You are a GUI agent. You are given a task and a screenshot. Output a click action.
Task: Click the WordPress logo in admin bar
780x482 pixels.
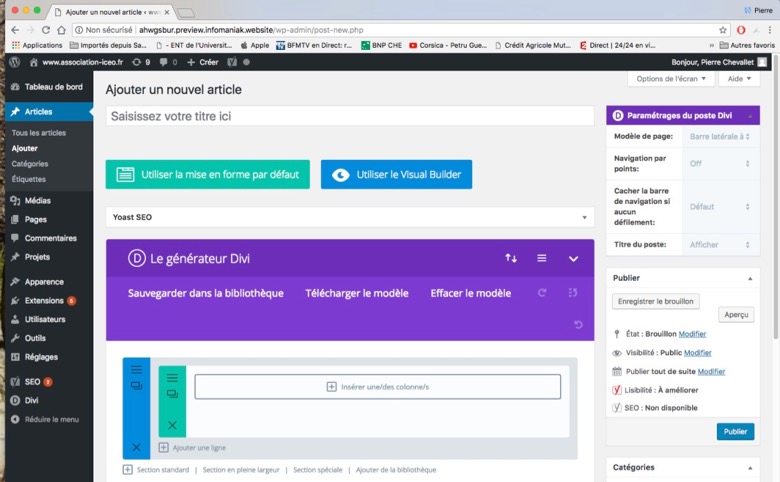14,62
